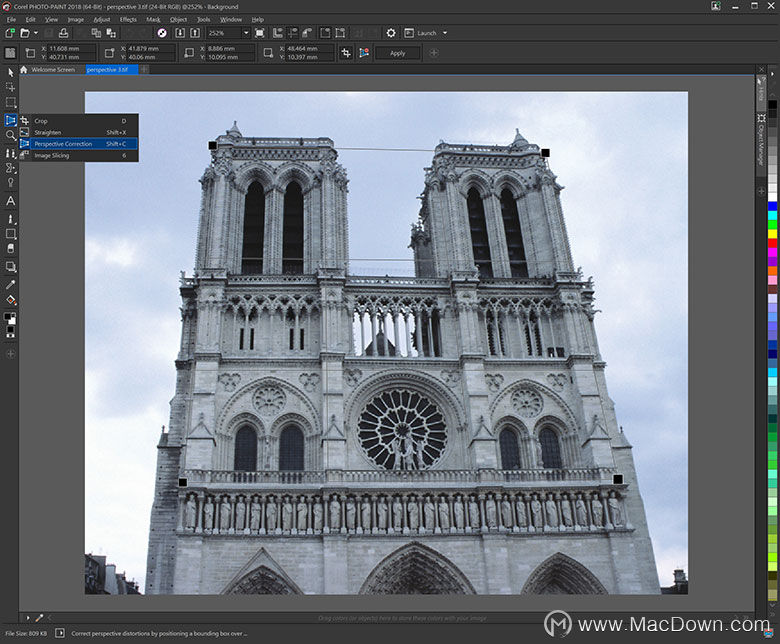The height and width of the screenshot is (644, 780).
Task: Toggle the mask marquee visibility button
Action: pyautogui.click(x=325, y=33)
